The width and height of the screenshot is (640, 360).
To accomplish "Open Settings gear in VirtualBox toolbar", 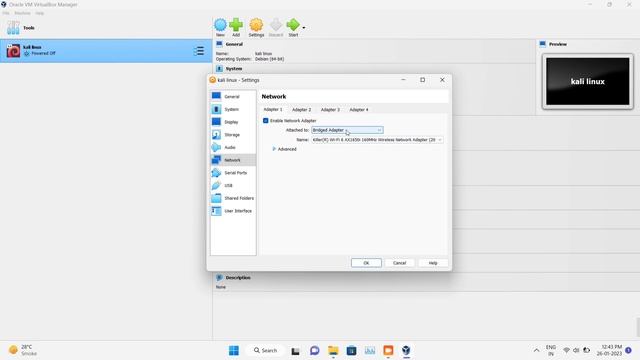I will tap(256, 27).
